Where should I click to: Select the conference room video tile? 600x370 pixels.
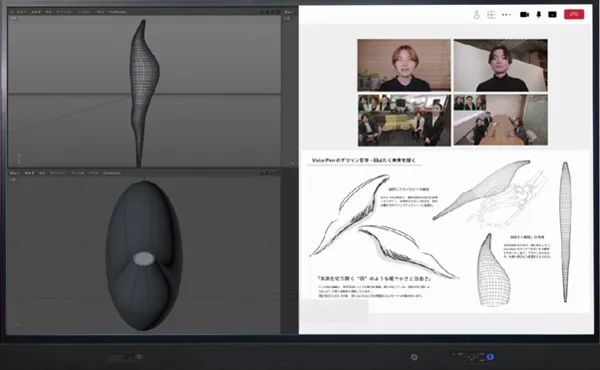[x=501, y=120]
